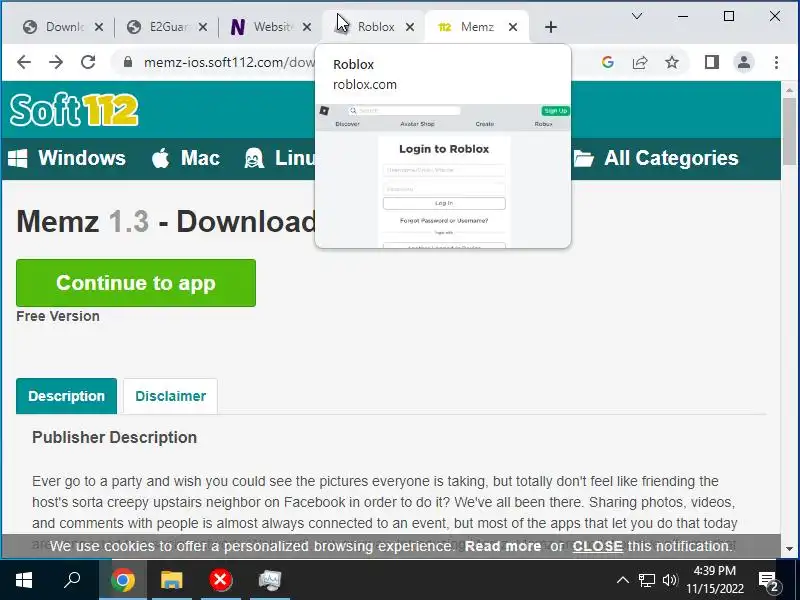This screenshot has width=800, height=600.
Task: Click the address bar URL
Action: pos(229,62)
